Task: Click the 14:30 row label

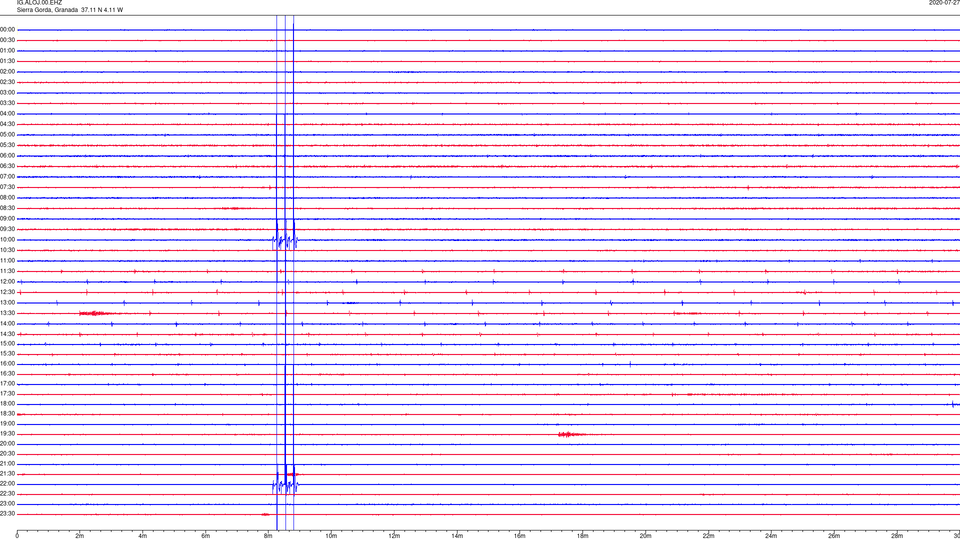Action: pyautogui.click(x=7, y=334)
